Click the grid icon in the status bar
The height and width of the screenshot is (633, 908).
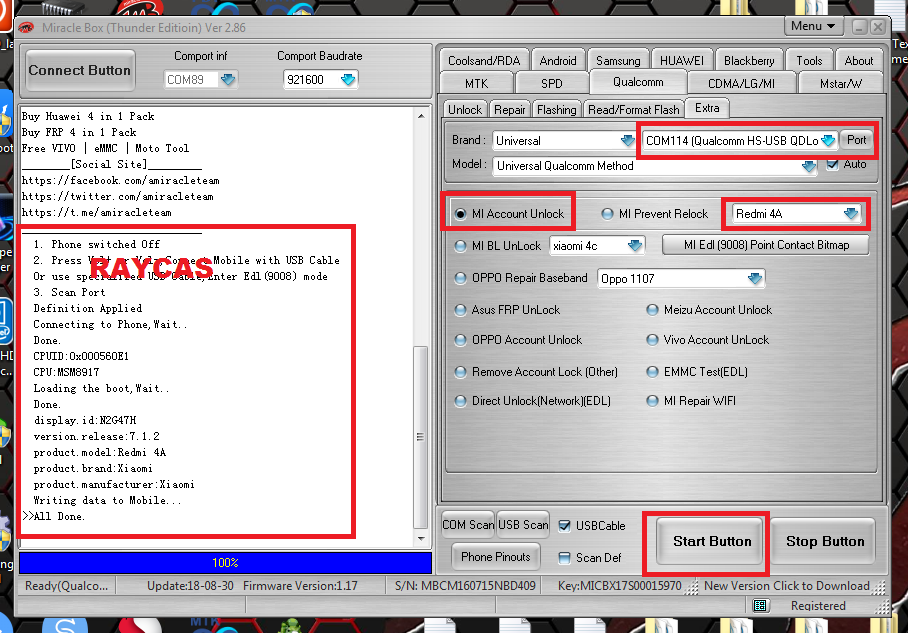point(760,606)
